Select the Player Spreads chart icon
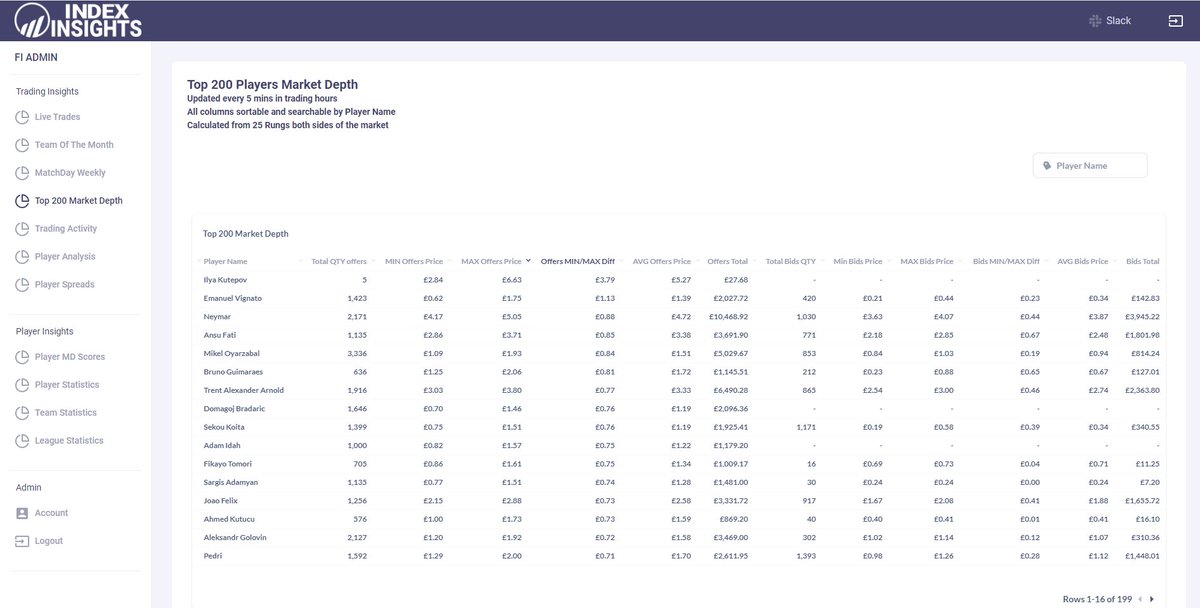Image resolution: width=1200 pixels, height=608 pixels. click(24, 284)
